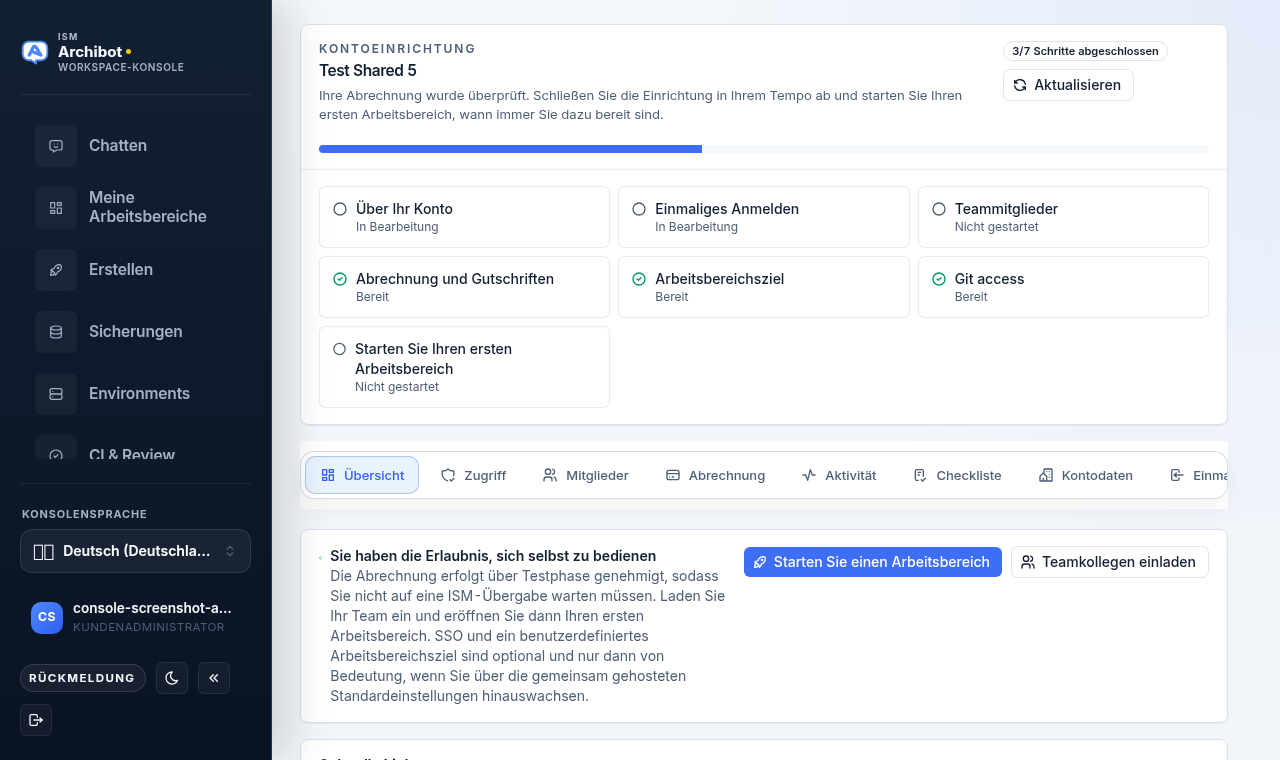Switch to the Mitglieder tab
Image resolution: width=1280 pixels, height=760 pixels.
586,475
